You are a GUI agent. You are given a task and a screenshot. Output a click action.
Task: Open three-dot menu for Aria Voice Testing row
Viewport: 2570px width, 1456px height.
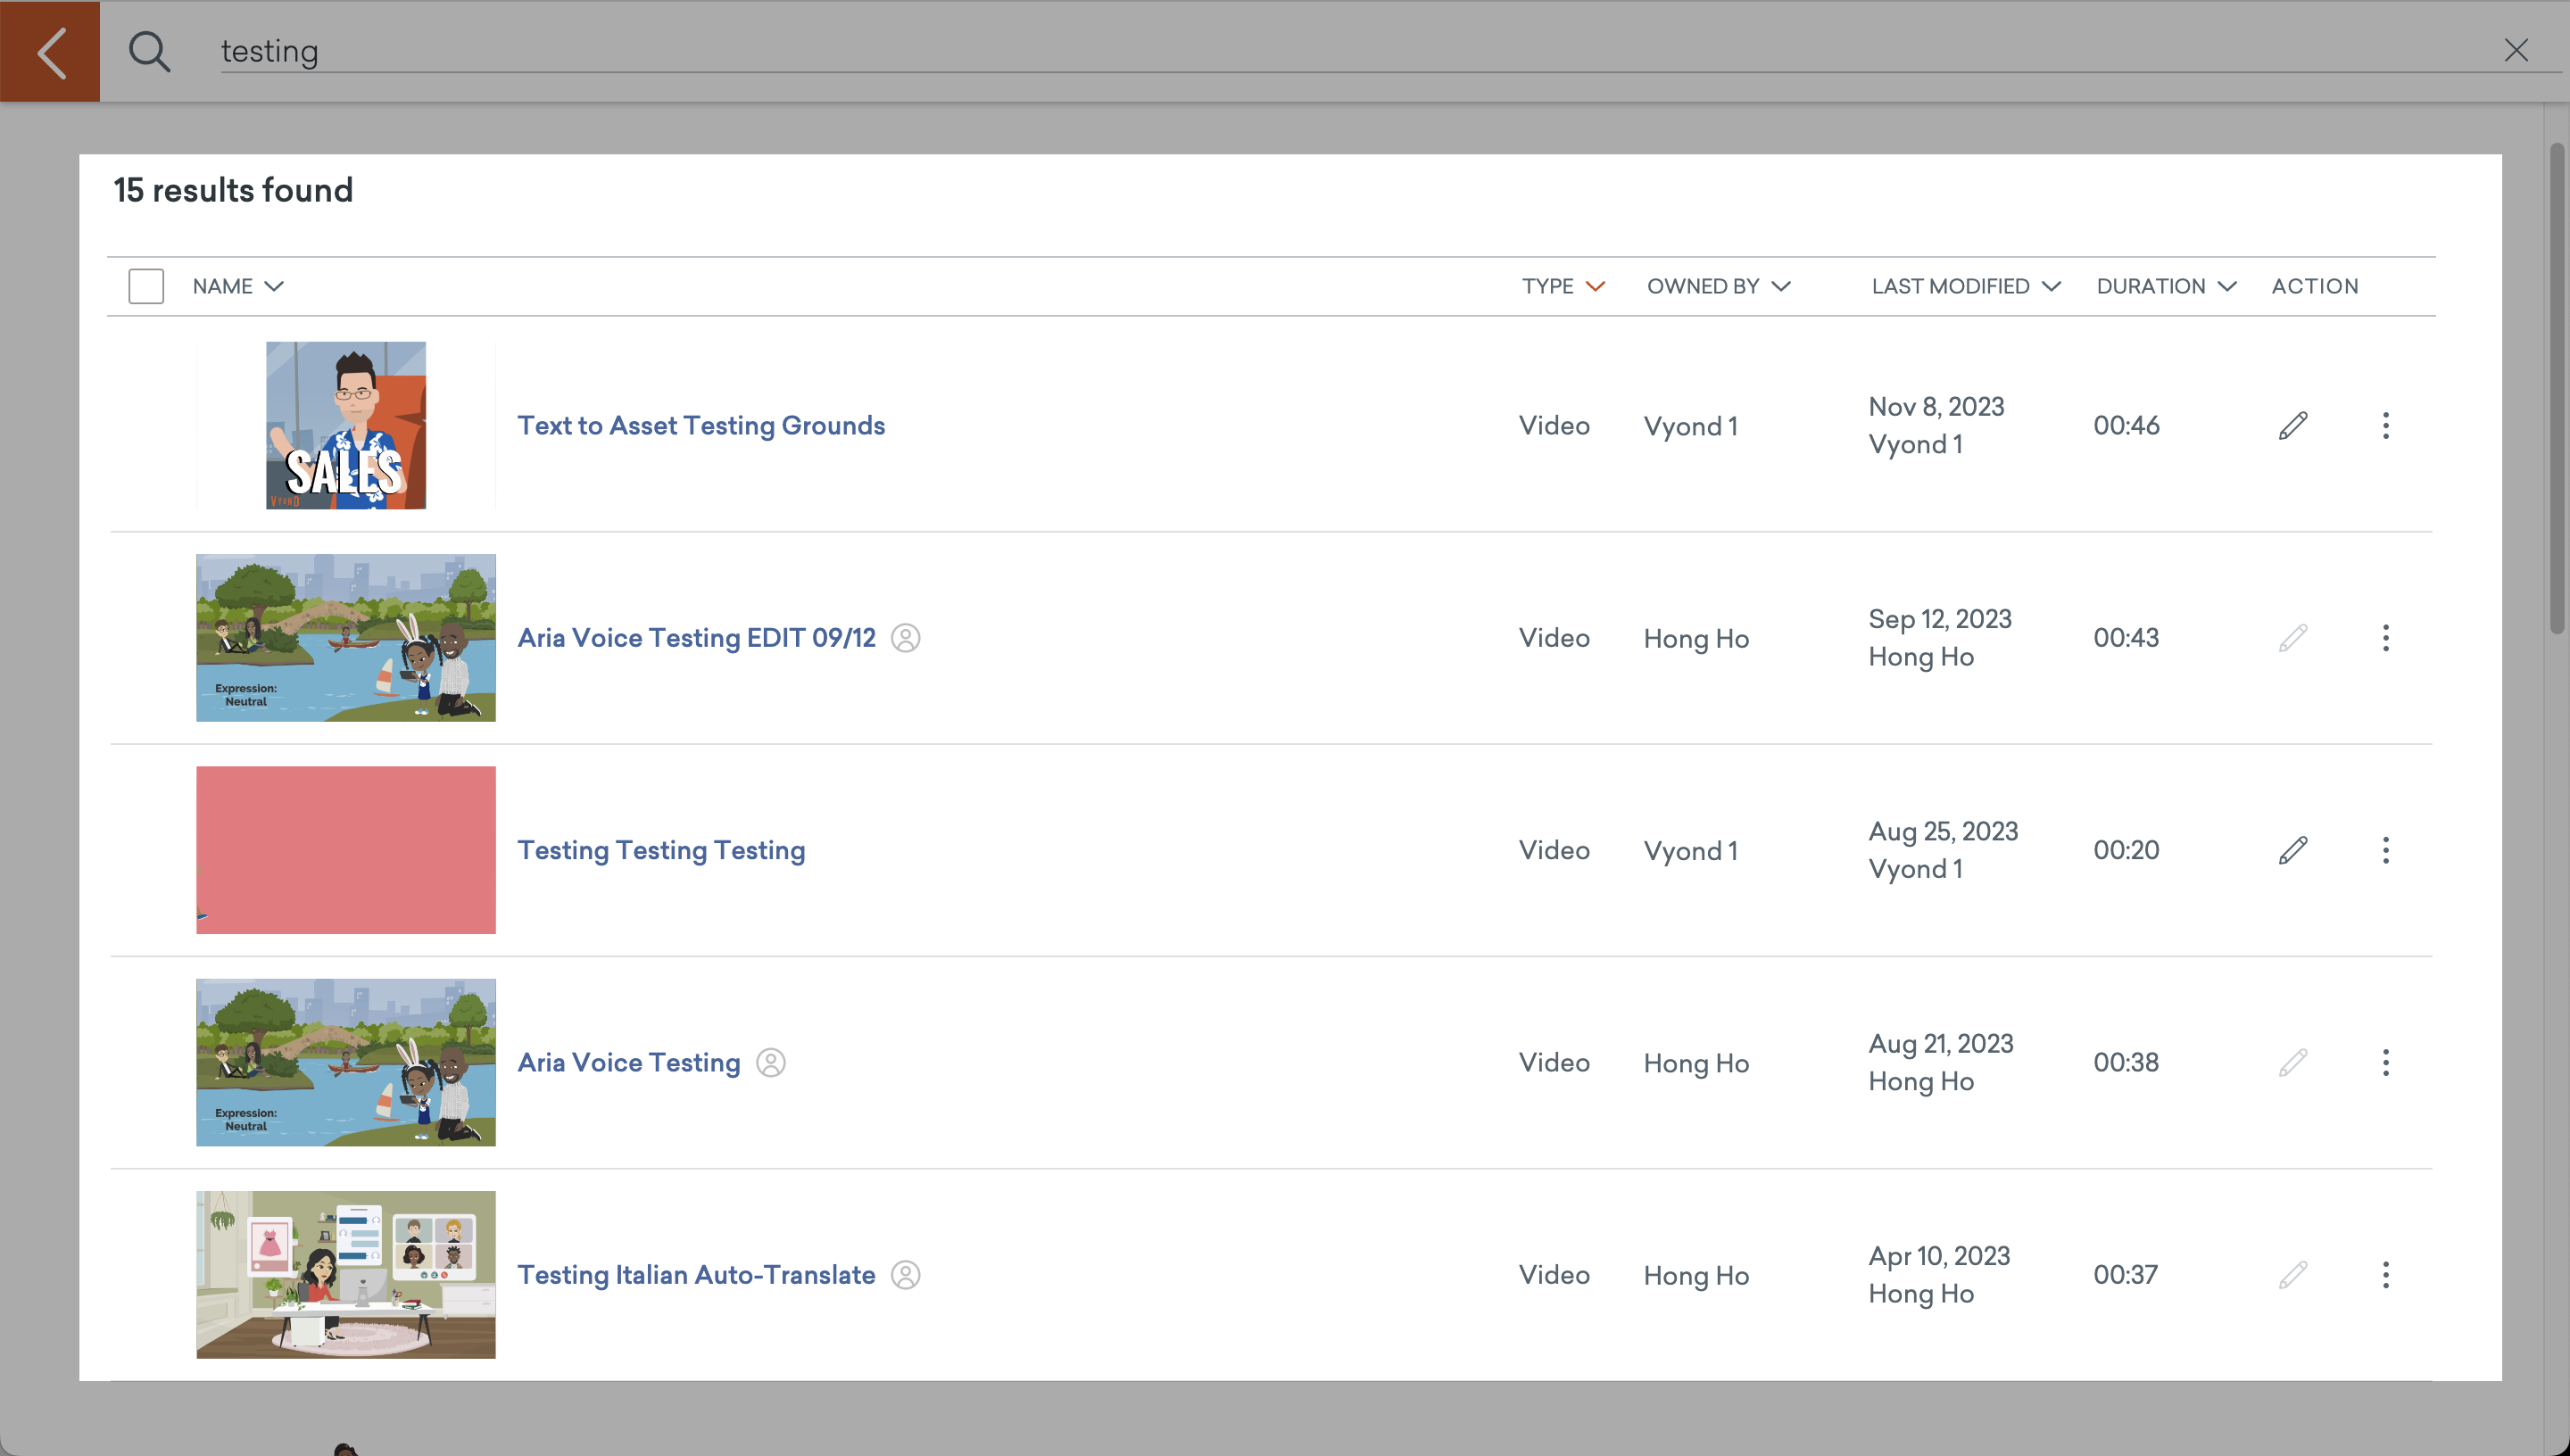coord(2385,1062)
